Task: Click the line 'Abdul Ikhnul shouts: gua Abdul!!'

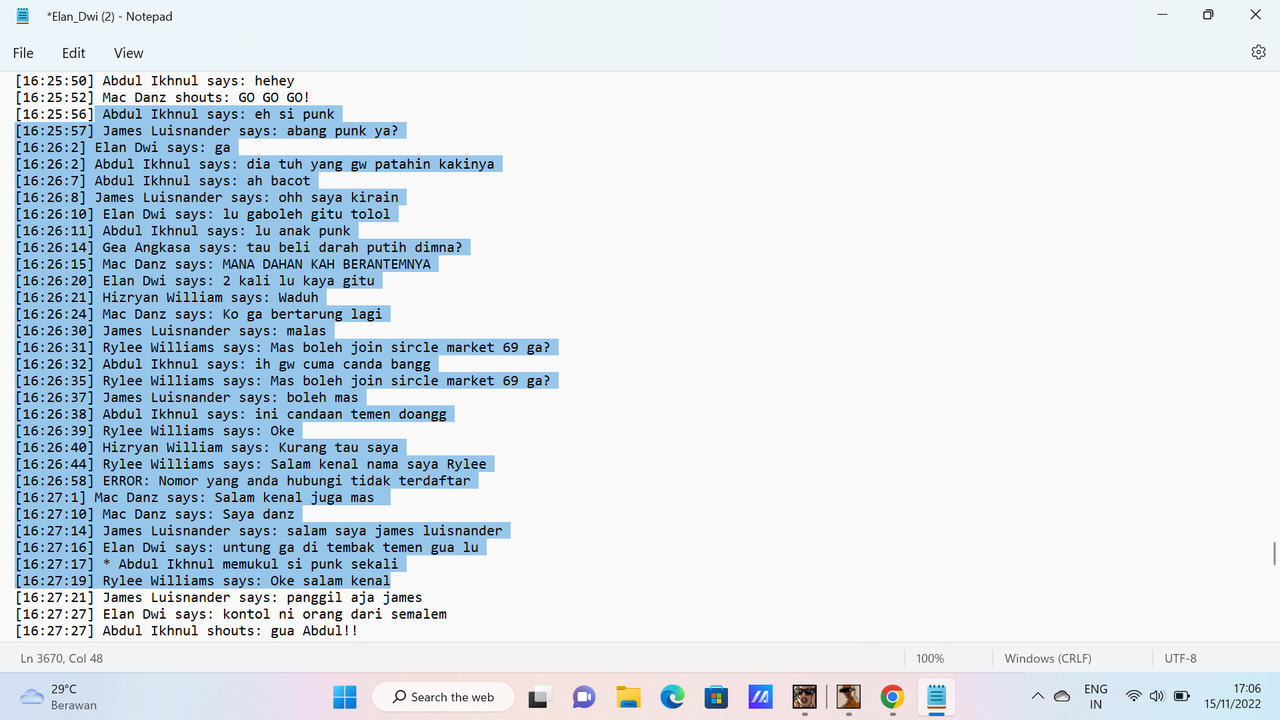Action: 187,631
